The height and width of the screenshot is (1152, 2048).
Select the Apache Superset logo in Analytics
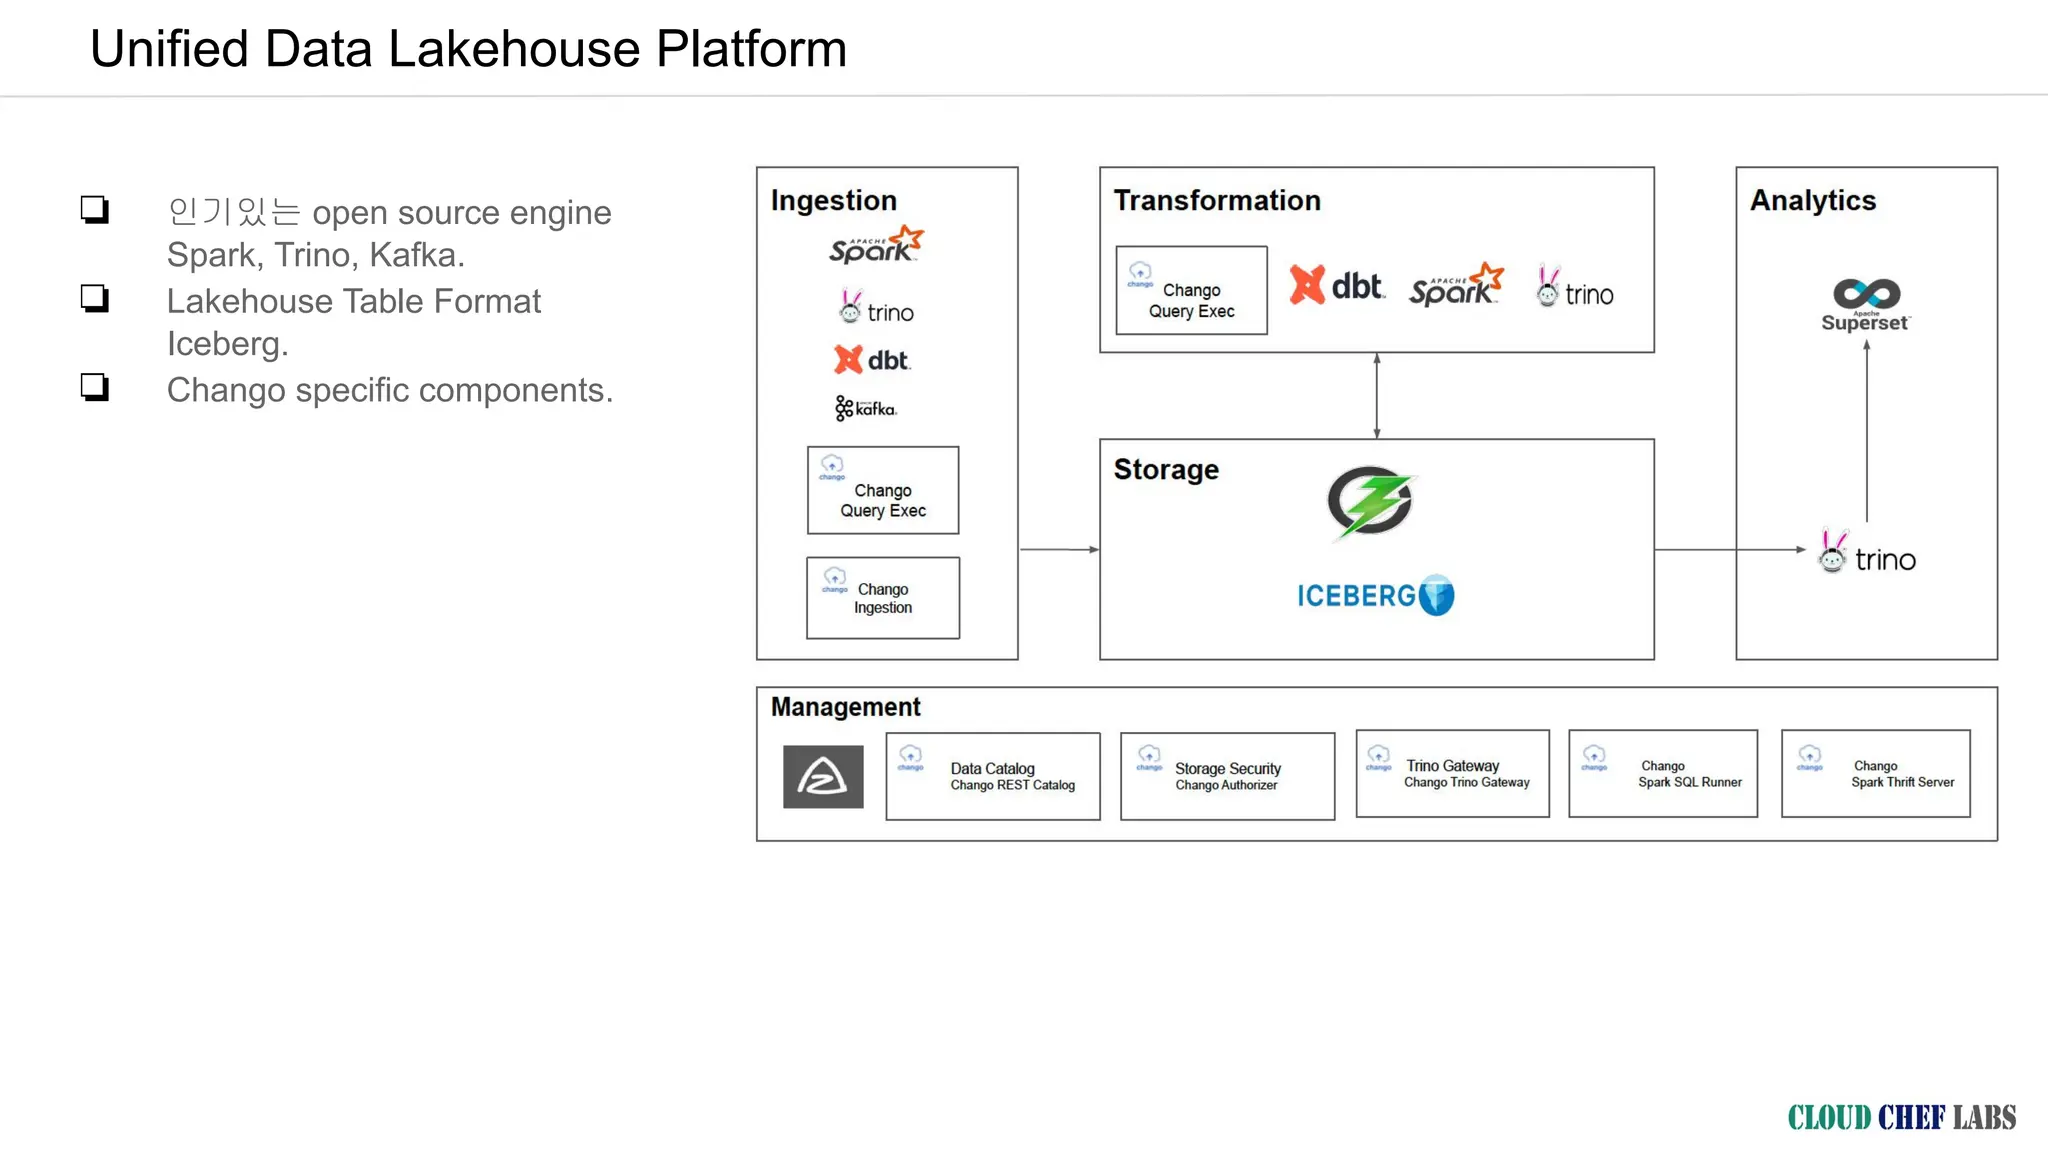[x=1866, y=305]
